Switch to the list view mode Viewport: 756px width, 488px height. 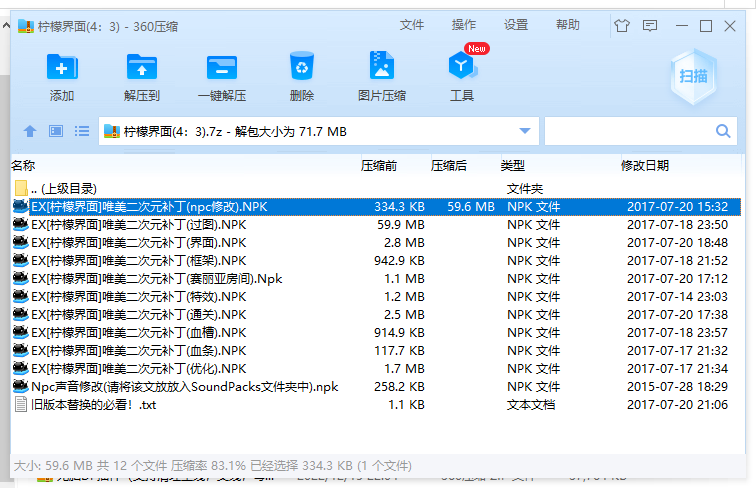point(82,131)
